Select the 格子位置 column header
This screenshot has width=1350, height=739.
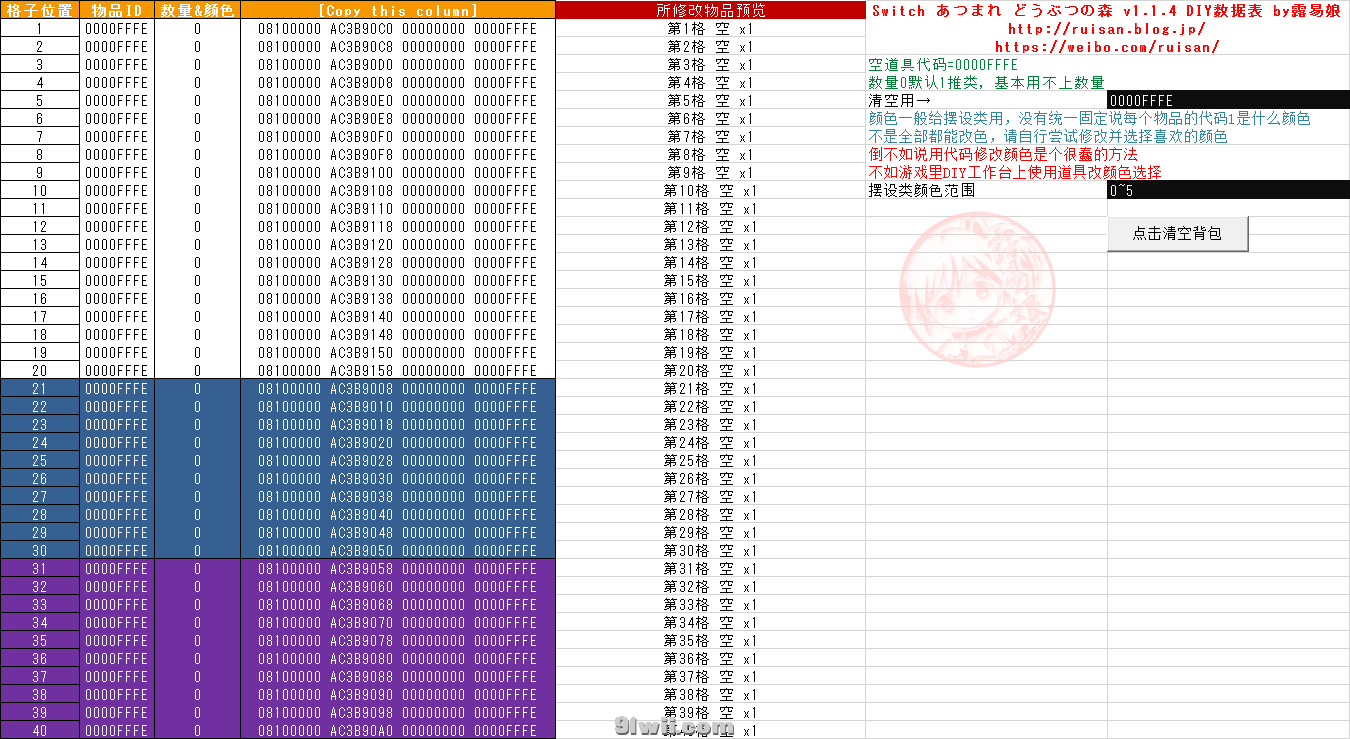pyautogui.click(x=39, y=10)
